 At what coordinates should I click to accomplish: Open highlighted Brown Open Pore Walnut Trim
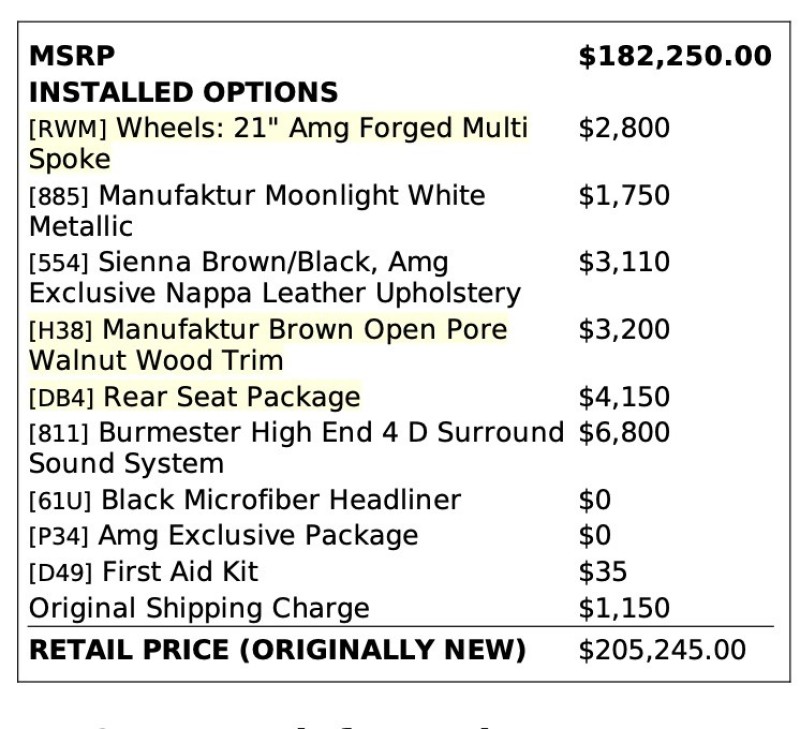pyautogui.click(x=305, y=330)
